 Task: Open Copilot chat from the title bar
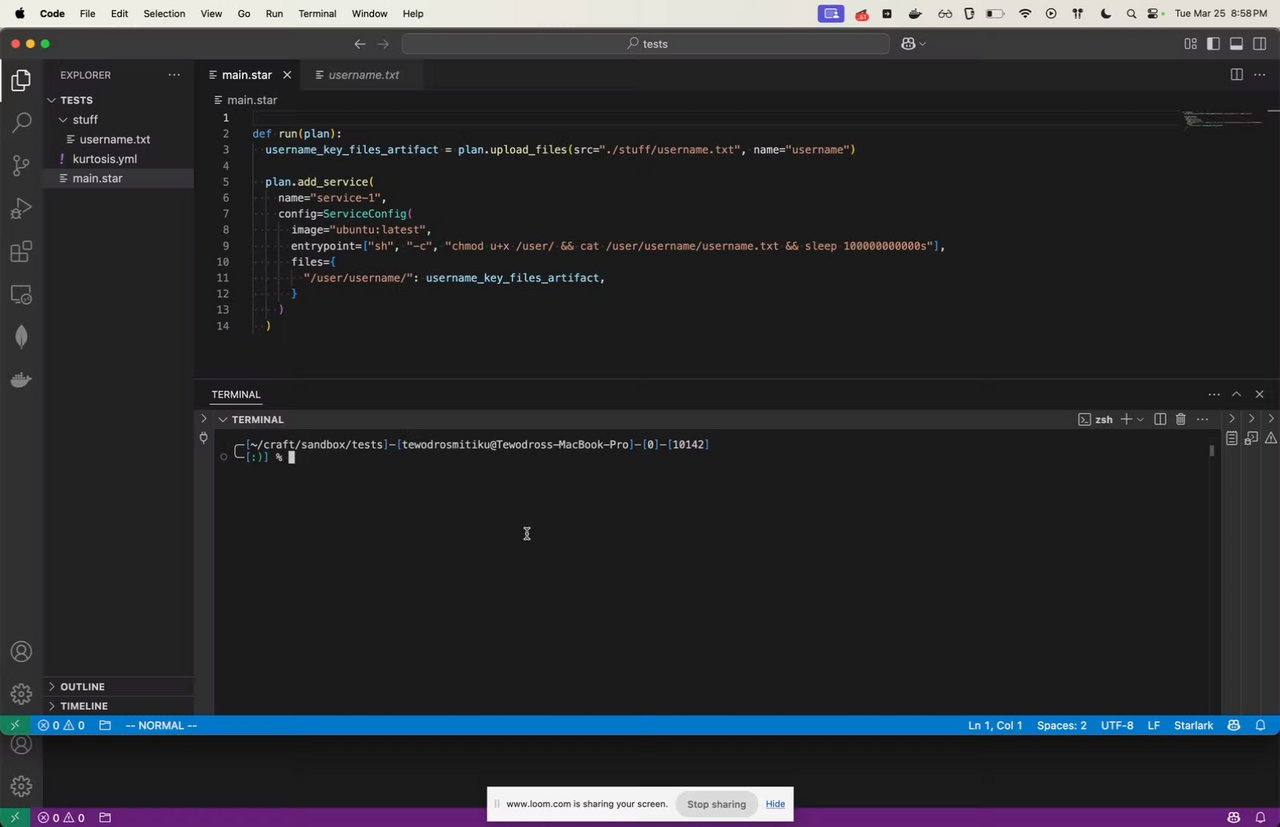[x=908, y=44]
